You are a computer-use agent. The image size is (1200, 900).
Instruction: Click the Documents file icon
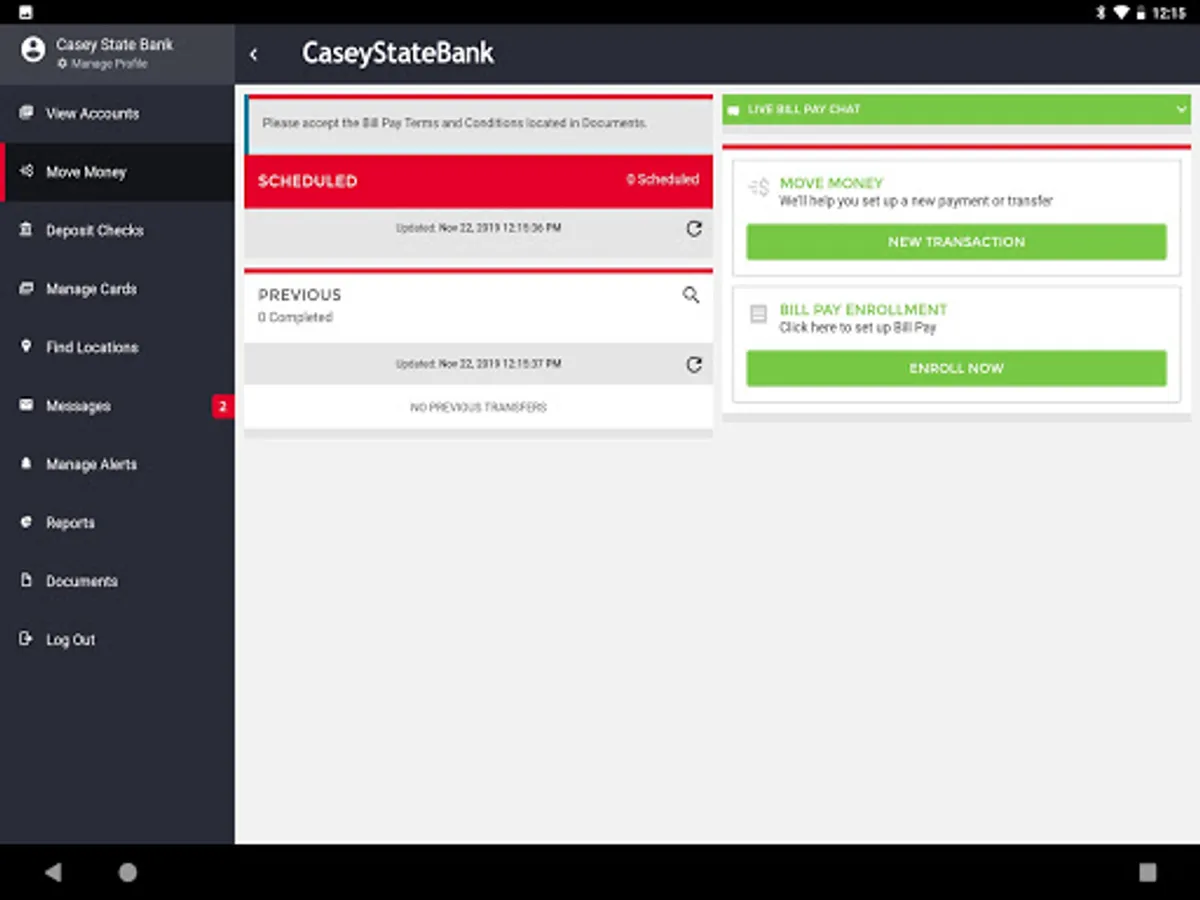coord(26,581)
